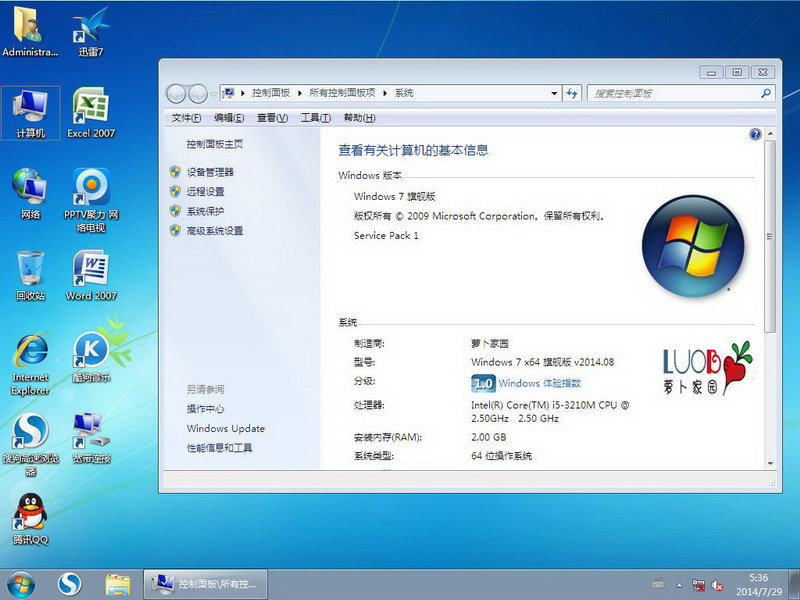Expand the arrow after 所有控制面板项 in the address bar
Viewport: 800px width, 600px height.
click(385, 93)
